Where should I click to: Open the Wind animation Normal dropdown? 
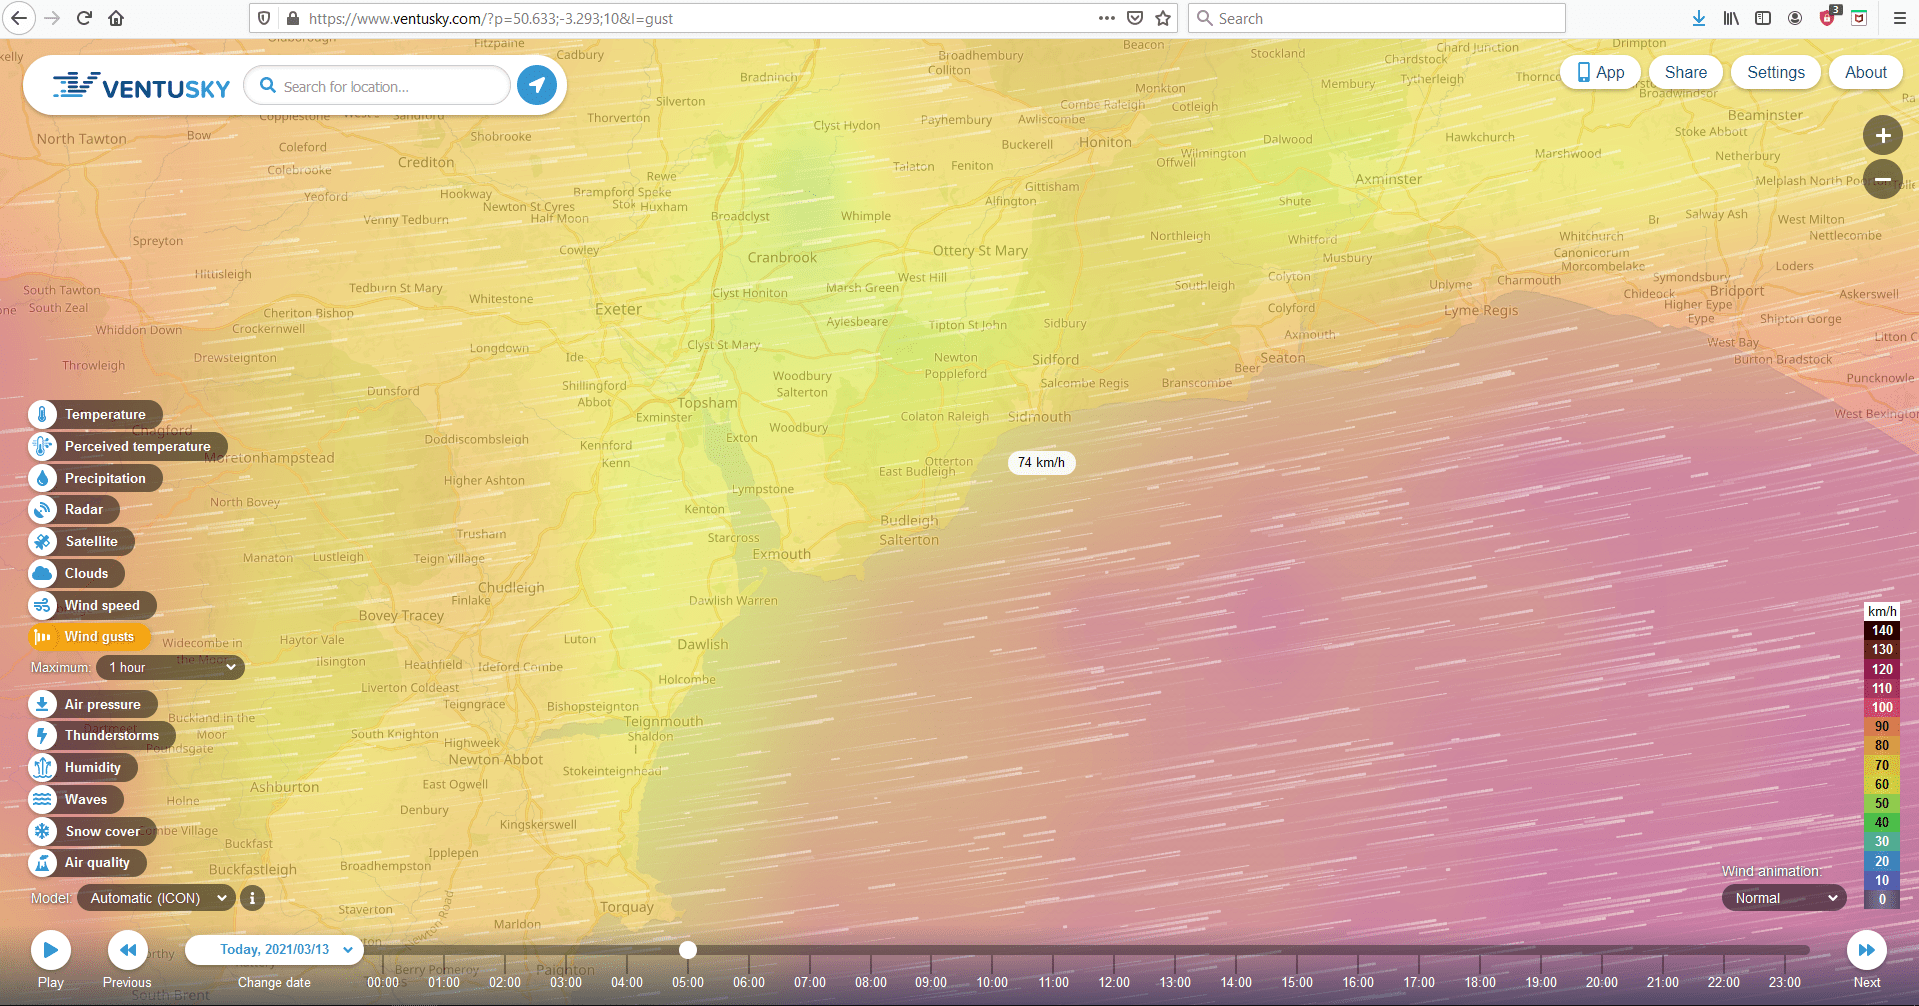(x=1784, y=898)
